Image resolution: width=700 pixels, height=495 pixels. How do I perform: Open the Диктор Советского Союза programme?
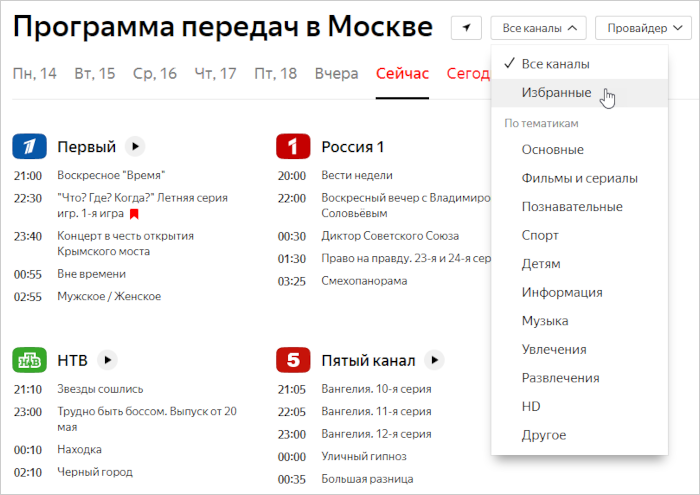[390, 236]
